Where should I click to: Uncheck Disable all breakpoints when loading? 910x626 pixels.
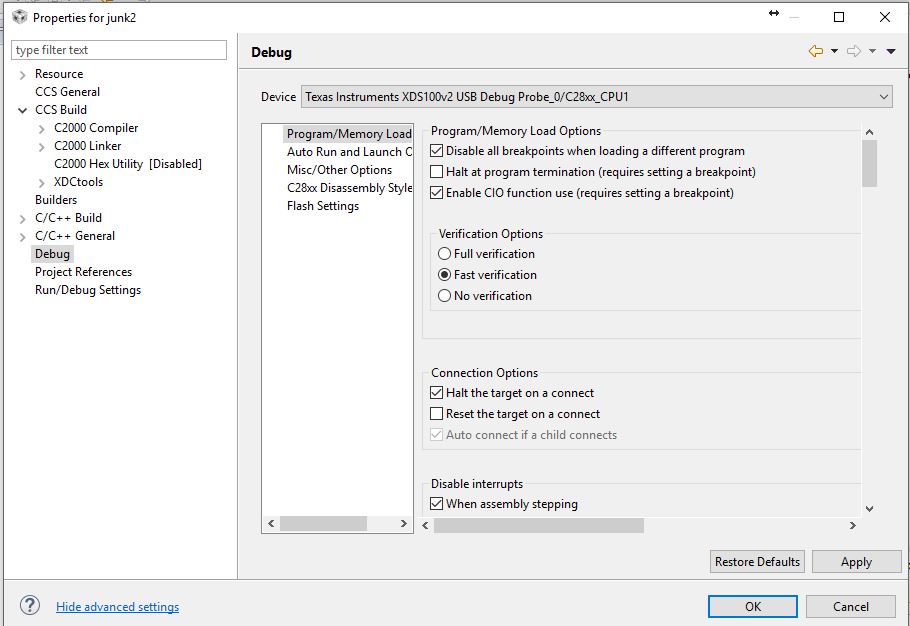tap(436, 151)
